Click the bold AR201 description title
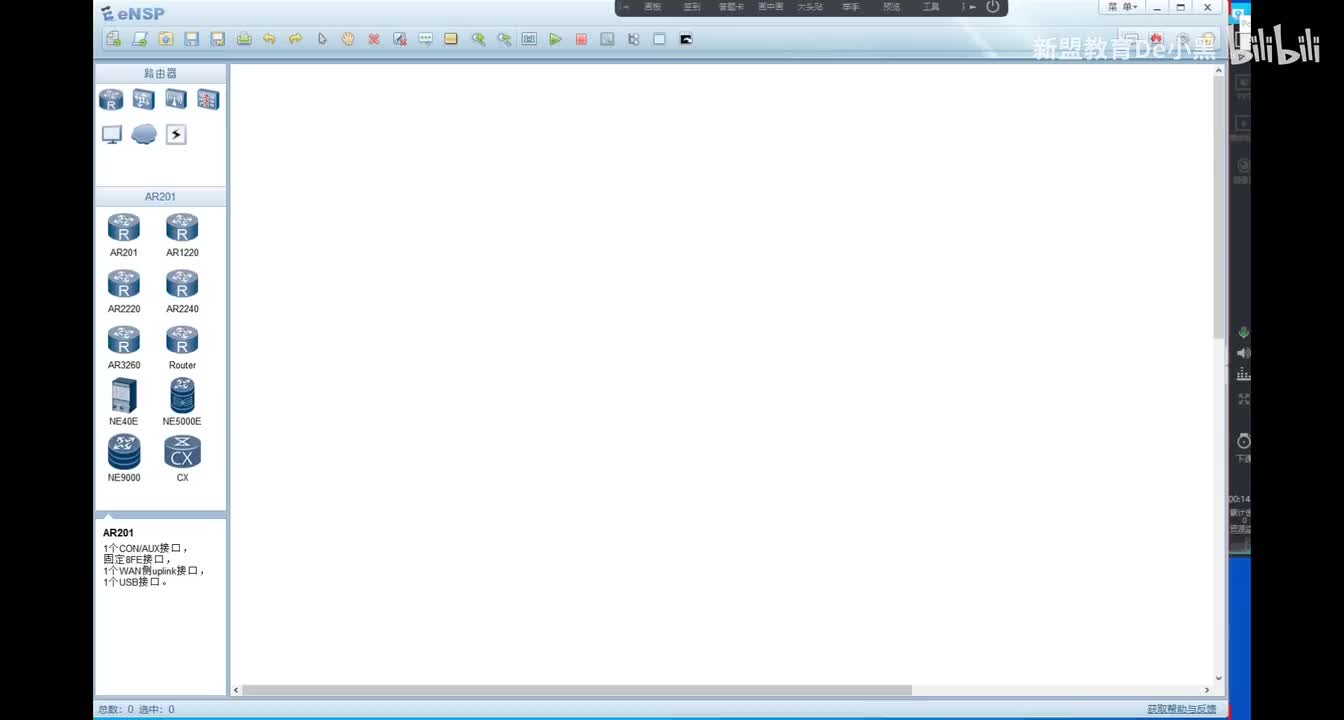 click(118, 533)
